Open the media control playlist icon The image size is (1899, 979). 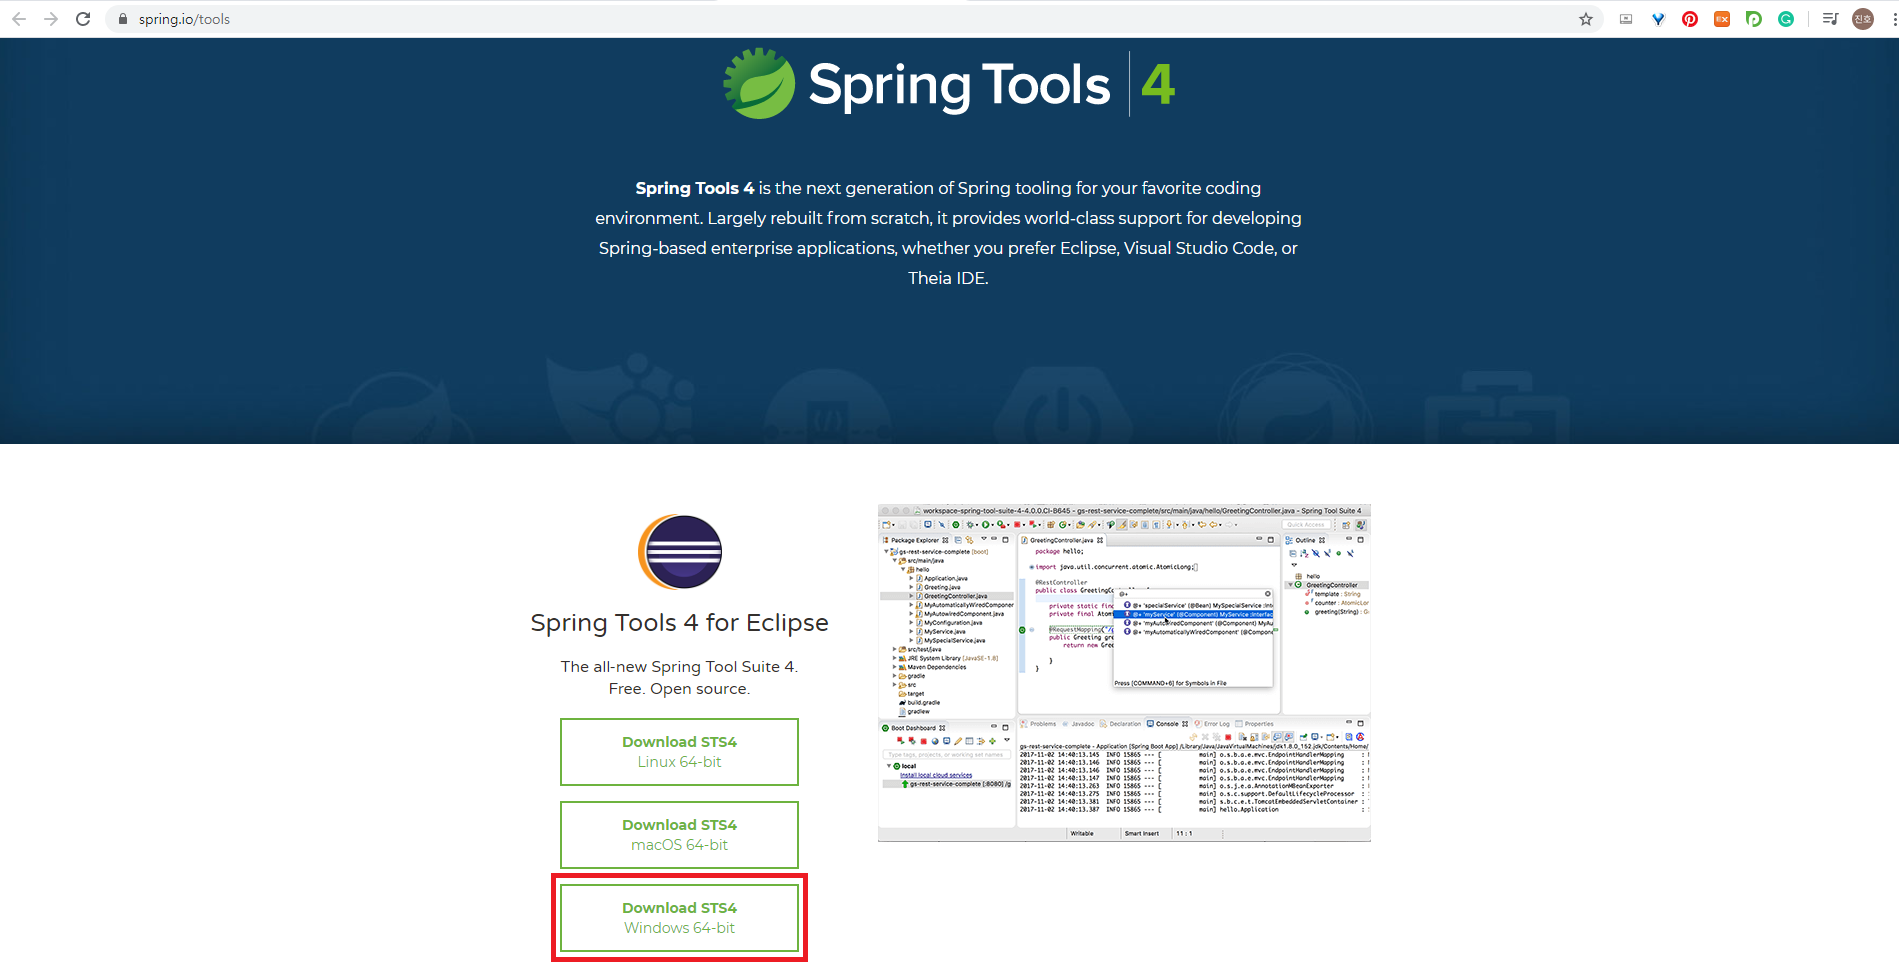click(1830, 19)
